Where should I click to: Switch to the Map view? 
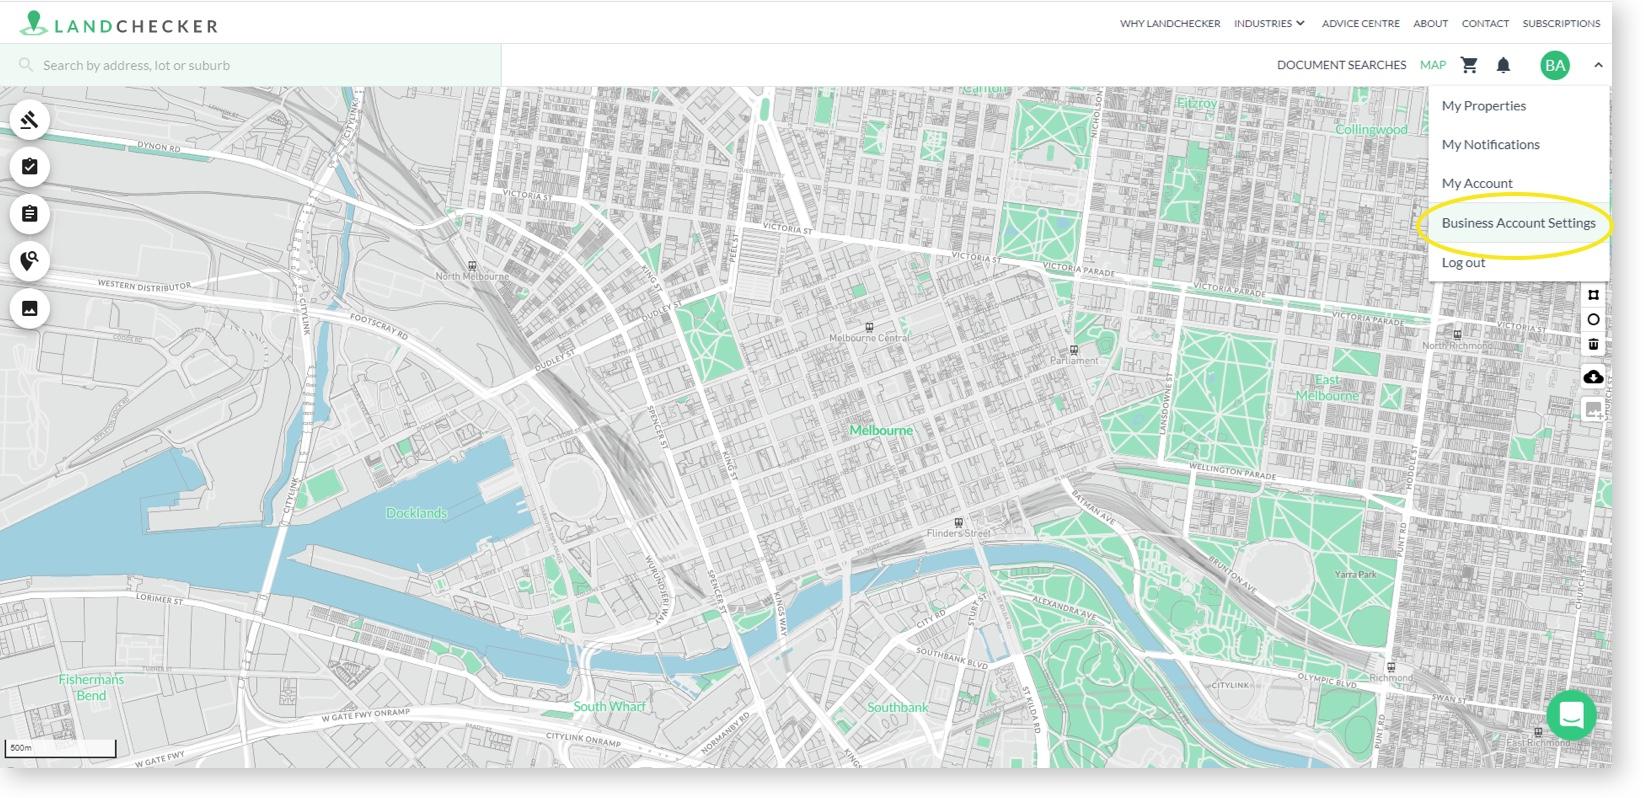pyautogui.click(x=1433, y=65)
